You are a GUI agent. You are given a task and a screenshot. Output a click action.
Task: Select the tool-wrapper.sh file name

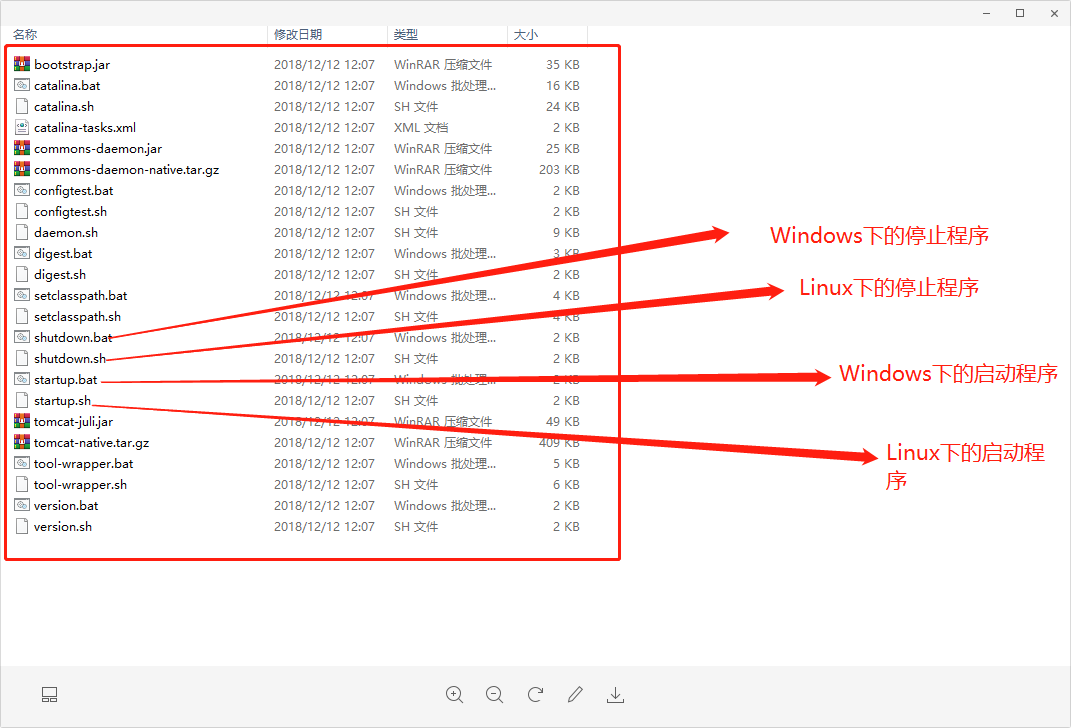80,484
